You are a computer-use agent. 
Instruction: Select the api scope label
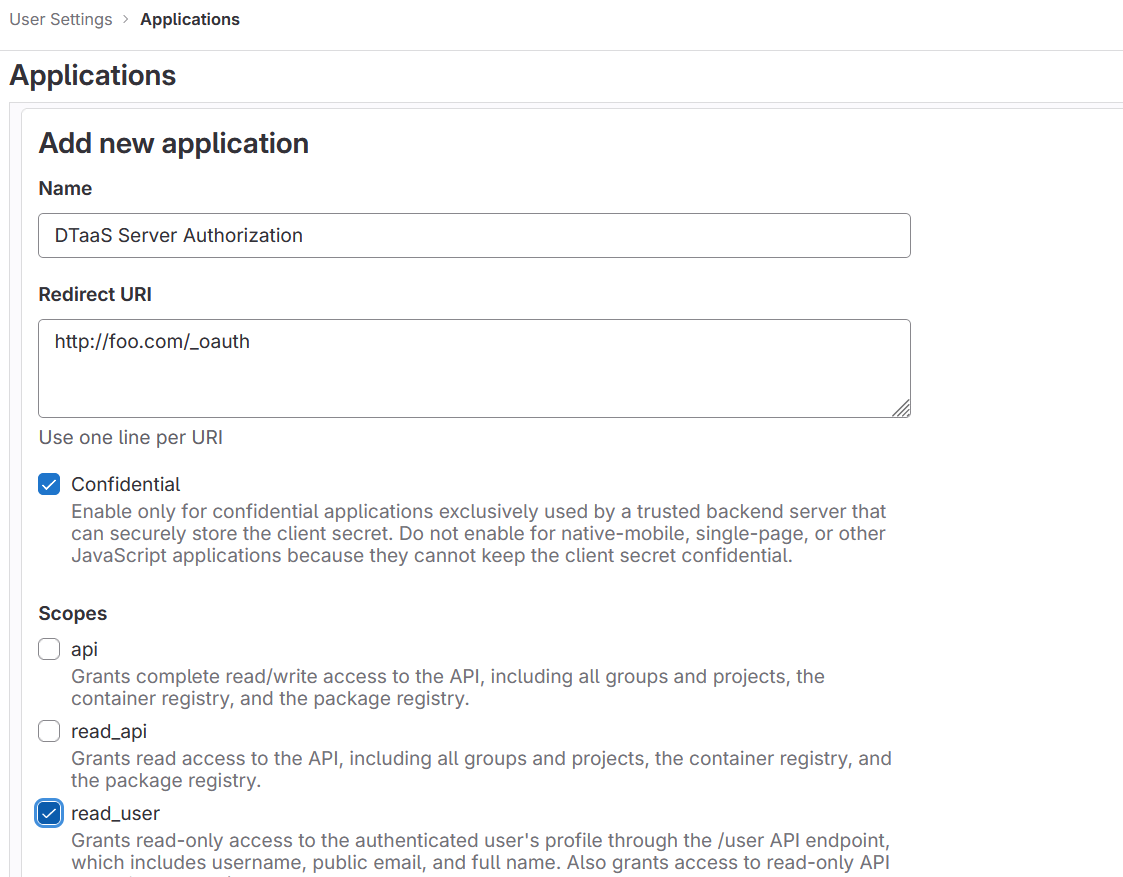[x=84, y=649]
